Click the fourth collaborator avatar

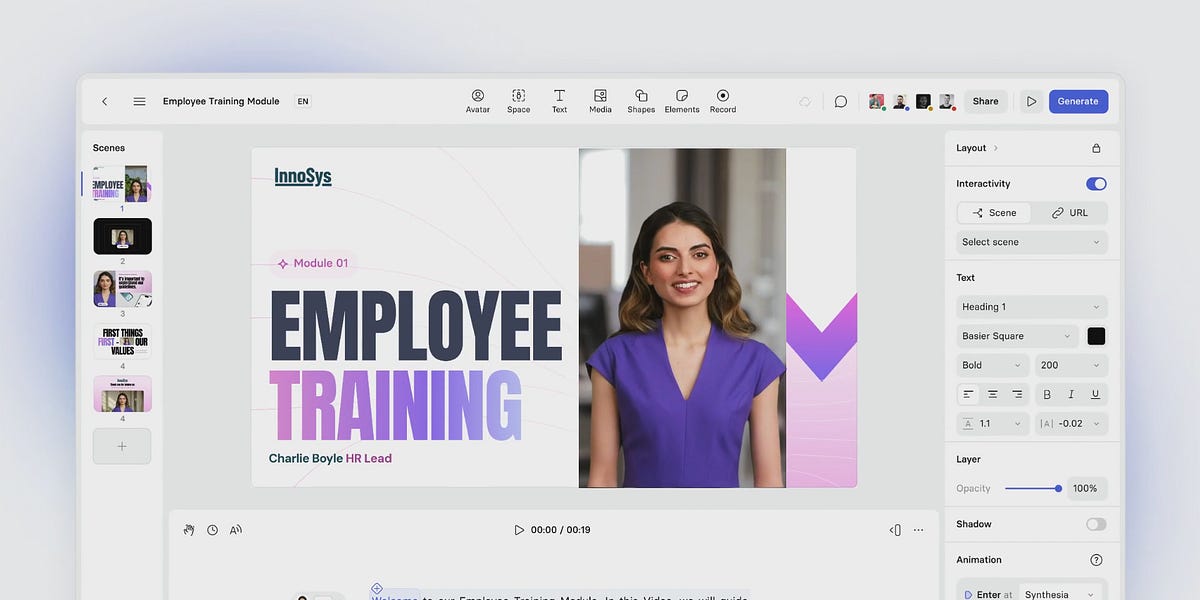click(x=946, y=101)
